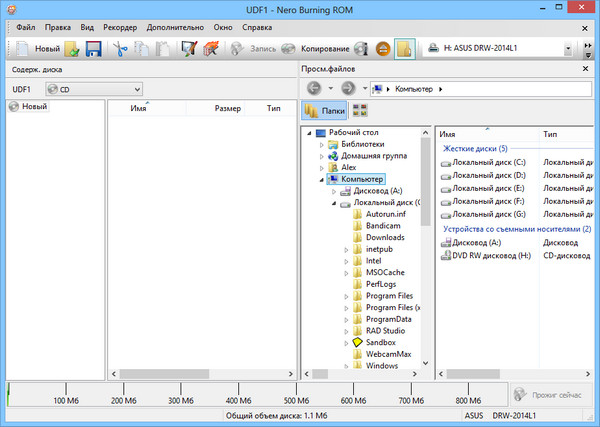
Task: Open the H: ASUS DRW-2014L1 recorder dropdown
Action: pyautogui.click(x=568, y=48)
